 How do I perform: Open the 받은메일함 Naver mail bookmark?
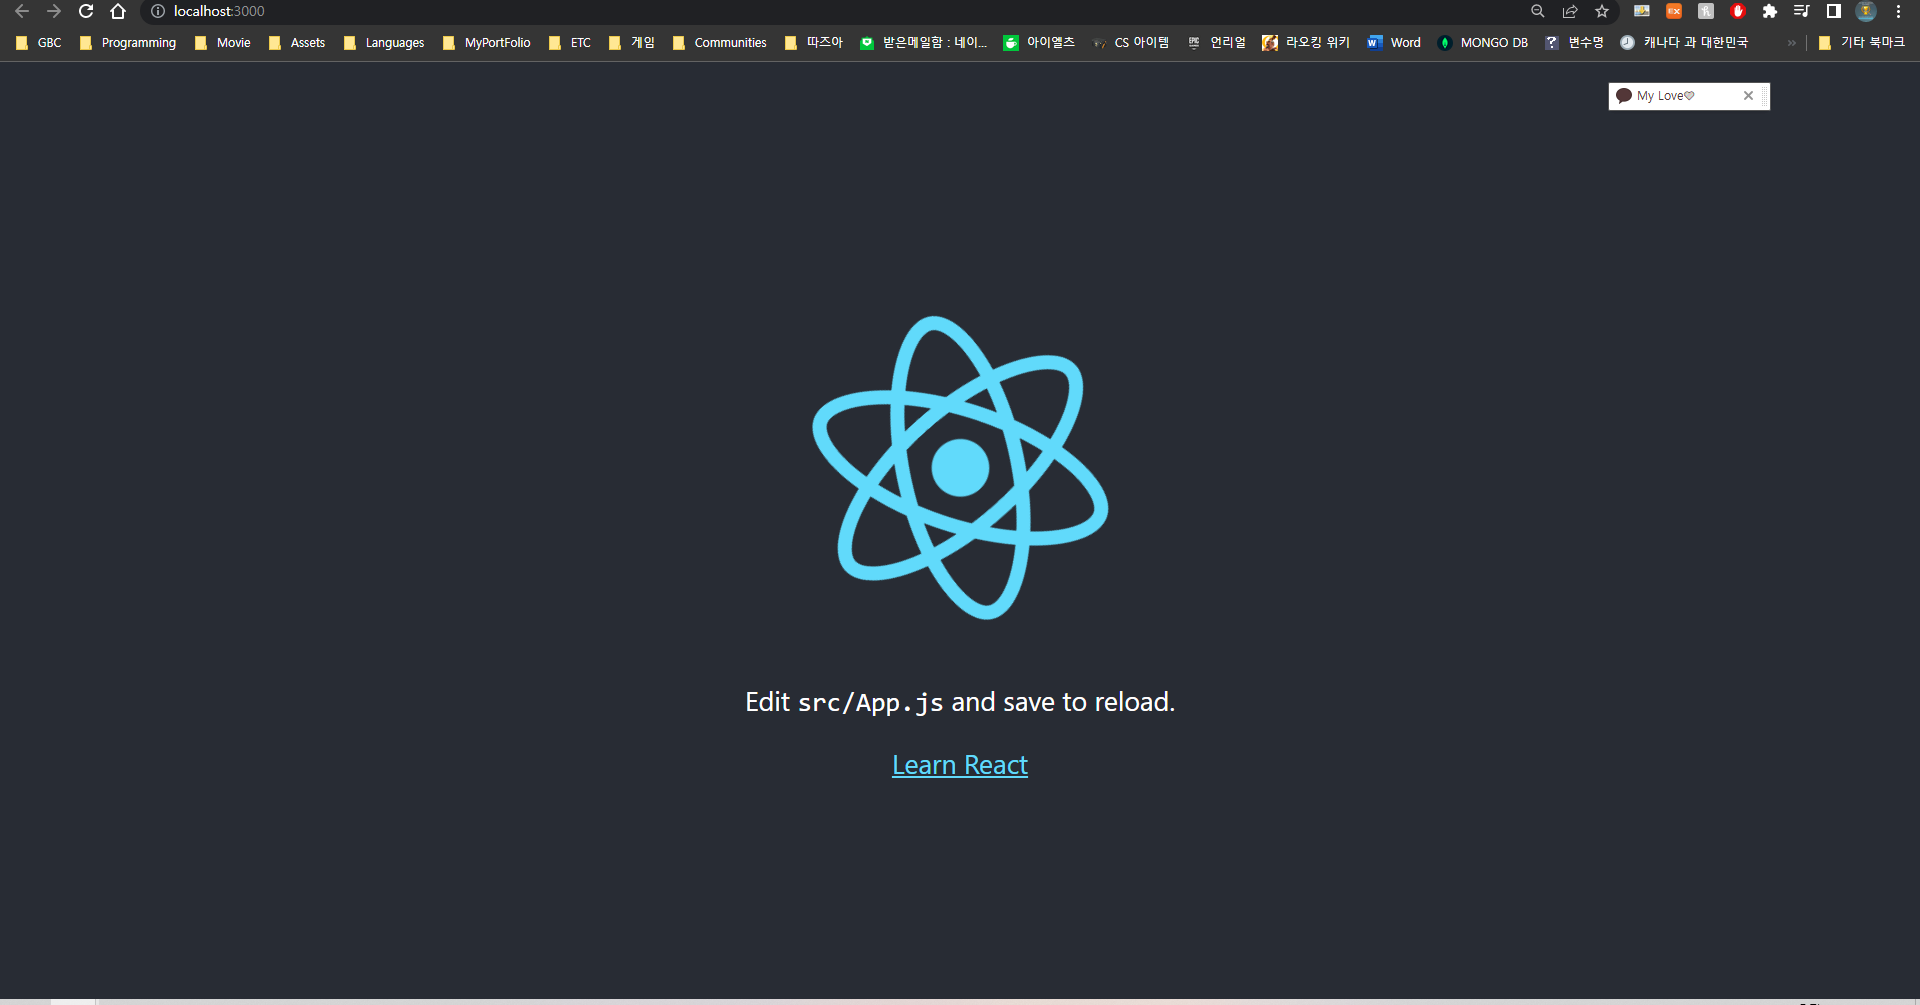pyautogui.click(x=924, y=43)
